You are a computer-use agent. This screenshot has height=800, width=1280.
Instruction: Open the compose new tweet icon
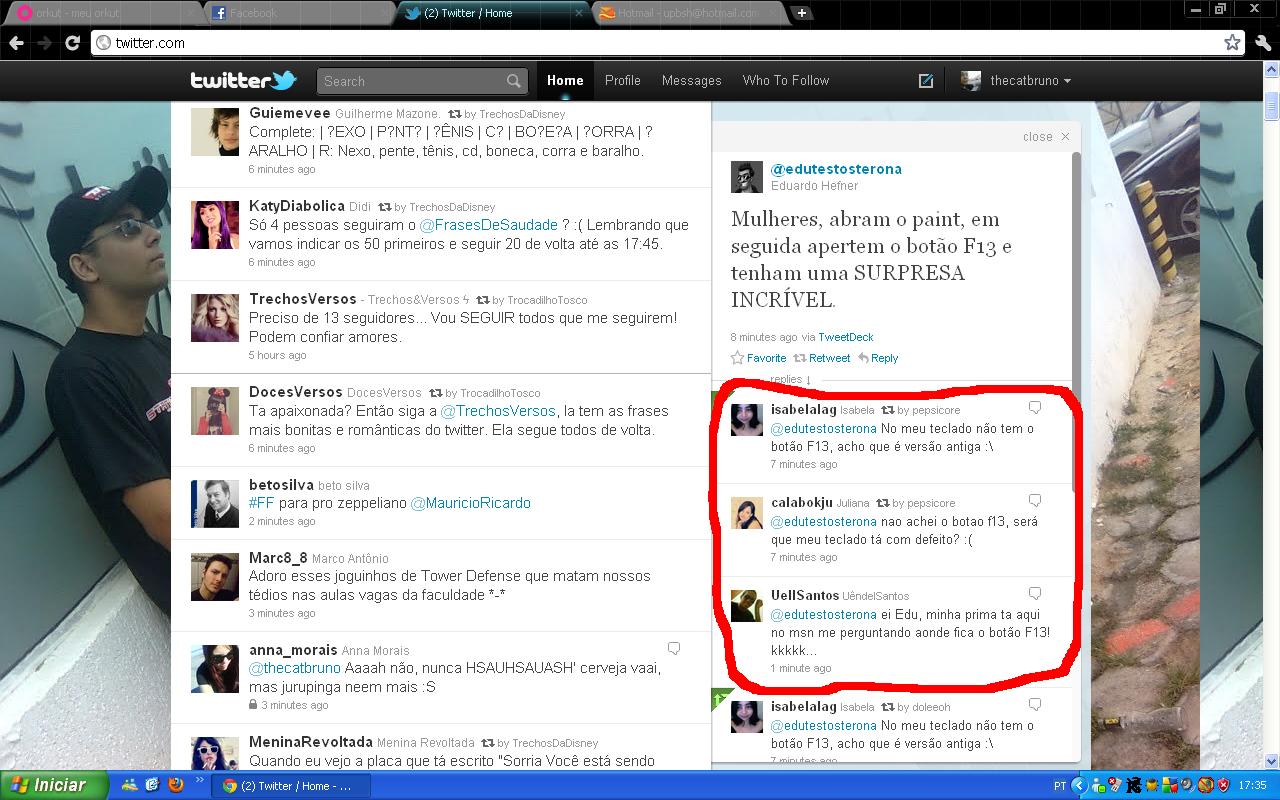(x=926, y=81)
